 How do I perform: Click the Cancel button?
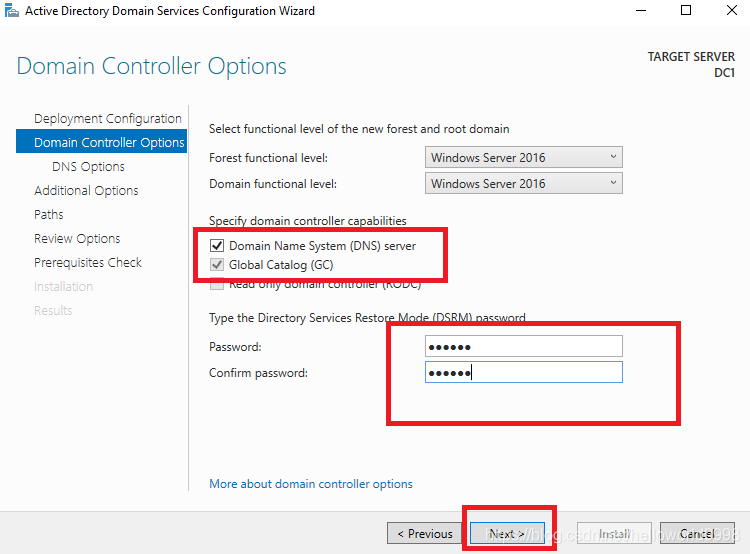tap(697, 533)
